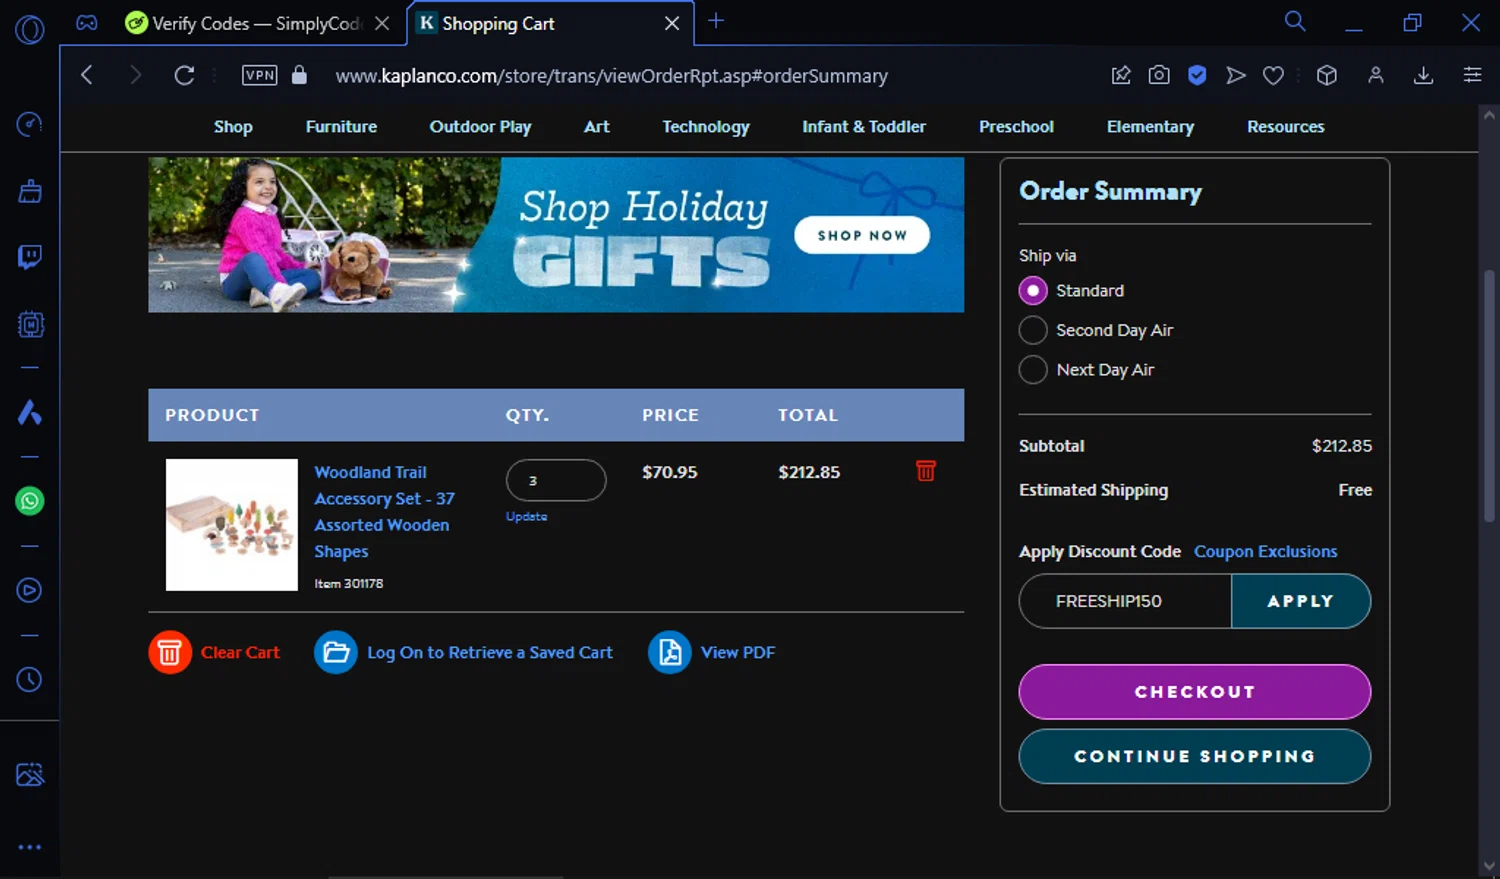Click the CHECKOUT button

tap(1195, 692)
